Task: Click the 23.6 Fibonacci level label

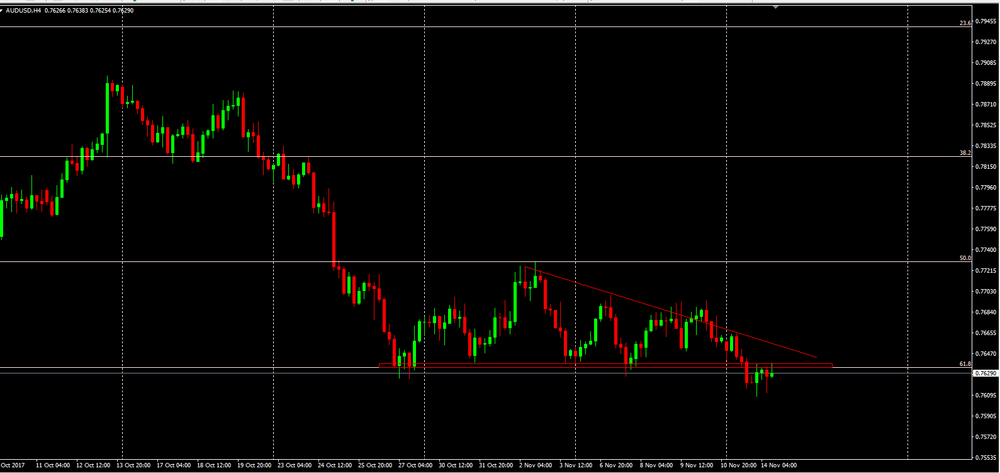Action: [x=965, y=23]
